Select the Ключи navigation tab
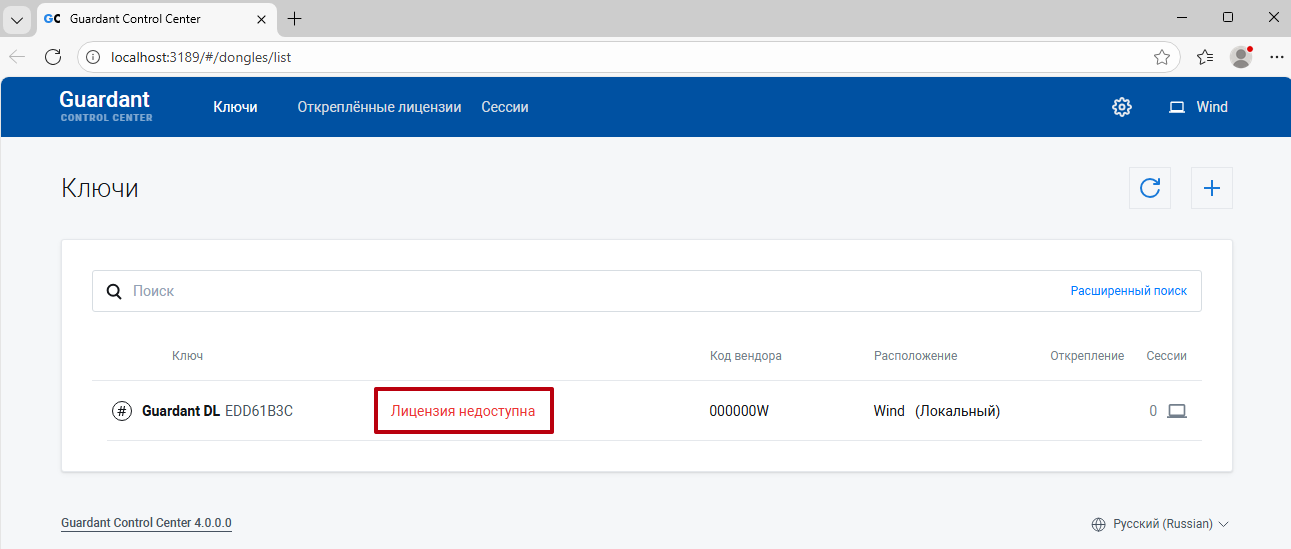The height and width of the screenshot is (549, 1291). pyautogui.click(x=235, y=107)
